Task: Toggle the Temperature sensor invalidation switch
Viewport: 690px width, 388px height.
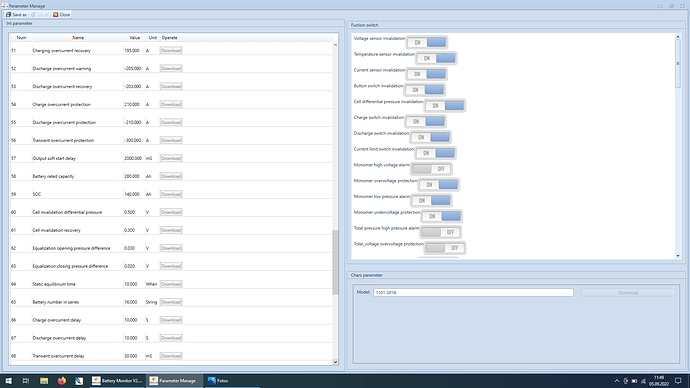Action: tap(436, 58)
